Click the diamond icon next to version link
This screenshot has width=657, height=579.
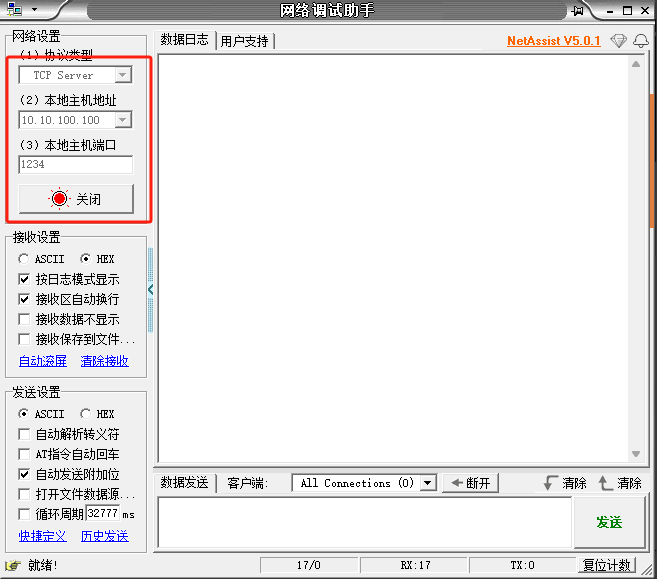pyautogui.click(x=618, y=41)
